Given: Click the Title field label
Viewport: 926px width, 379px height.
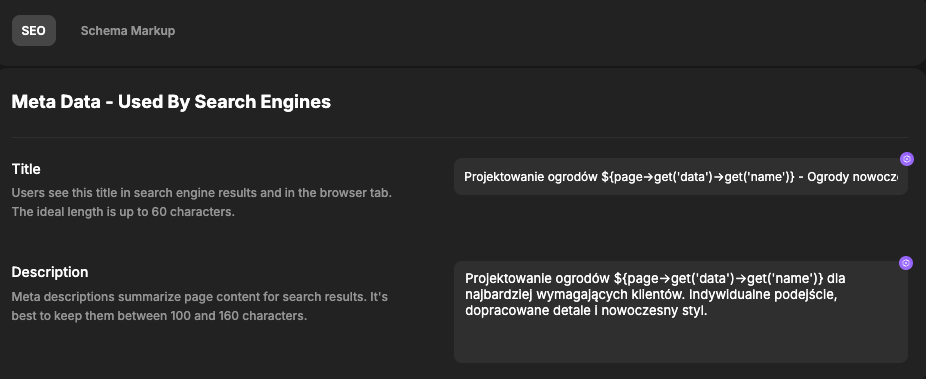Looking at the screenshot, I should [x=26, y=169].
